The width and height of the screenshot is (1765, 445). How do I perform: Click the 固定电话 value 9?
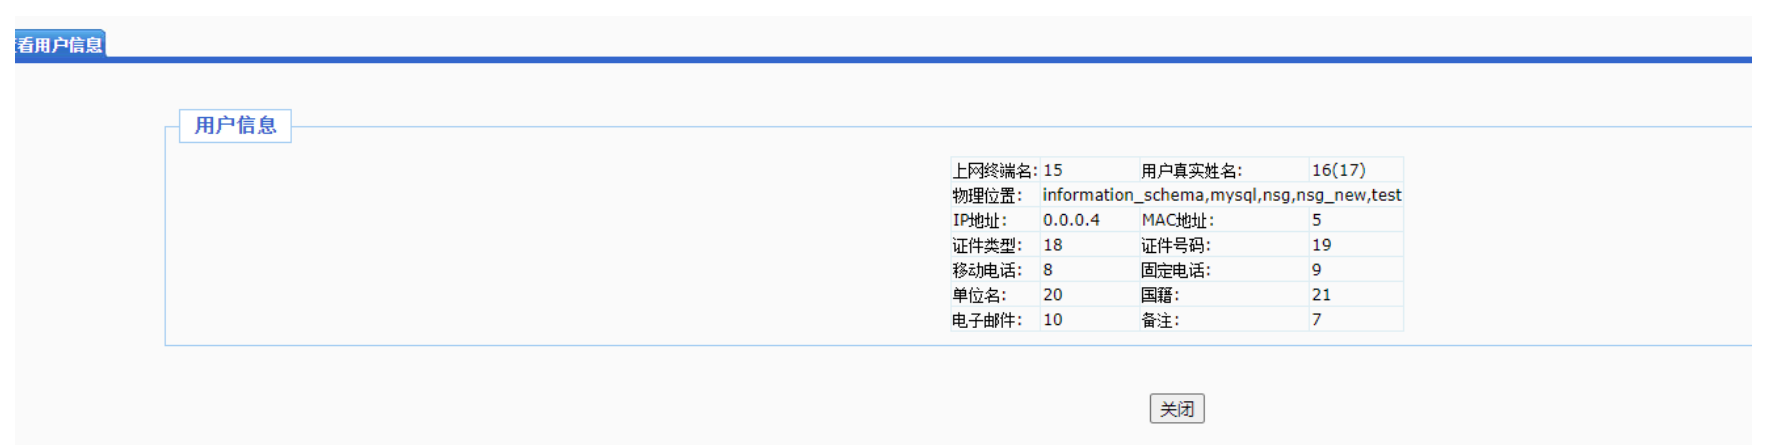[x=1316, y=270]
